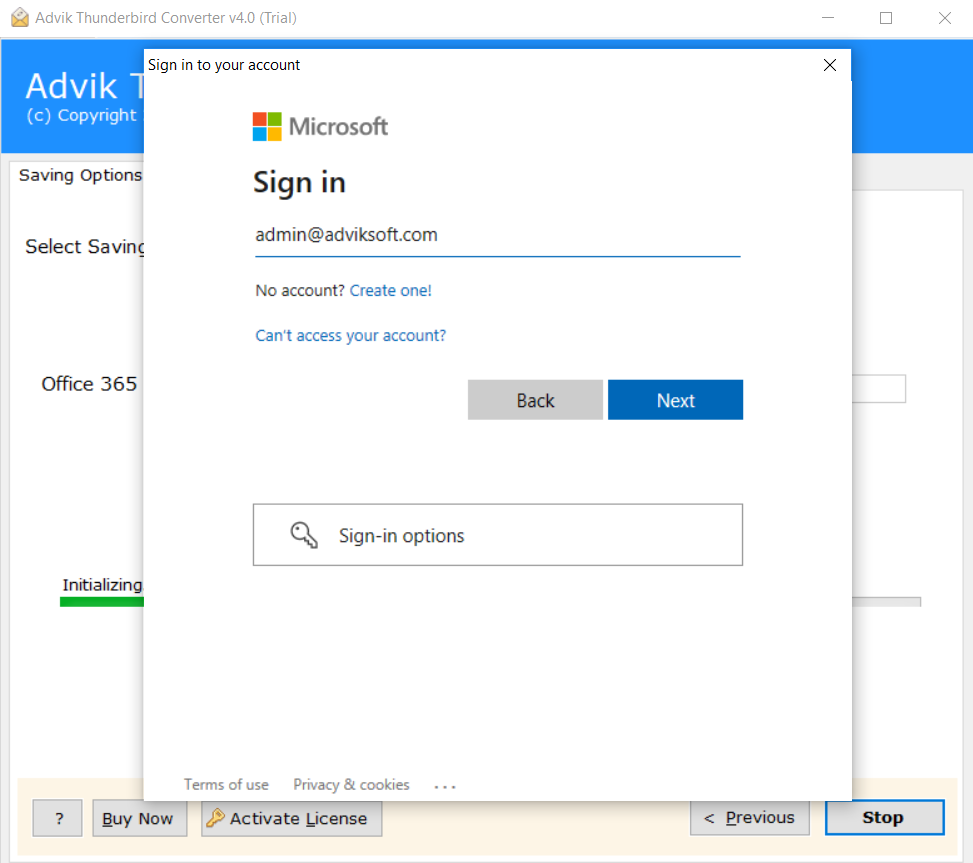Viewport: 973px width, 863px height.
Task: Click the Initializing progress bar
Action: coord(490,602)
